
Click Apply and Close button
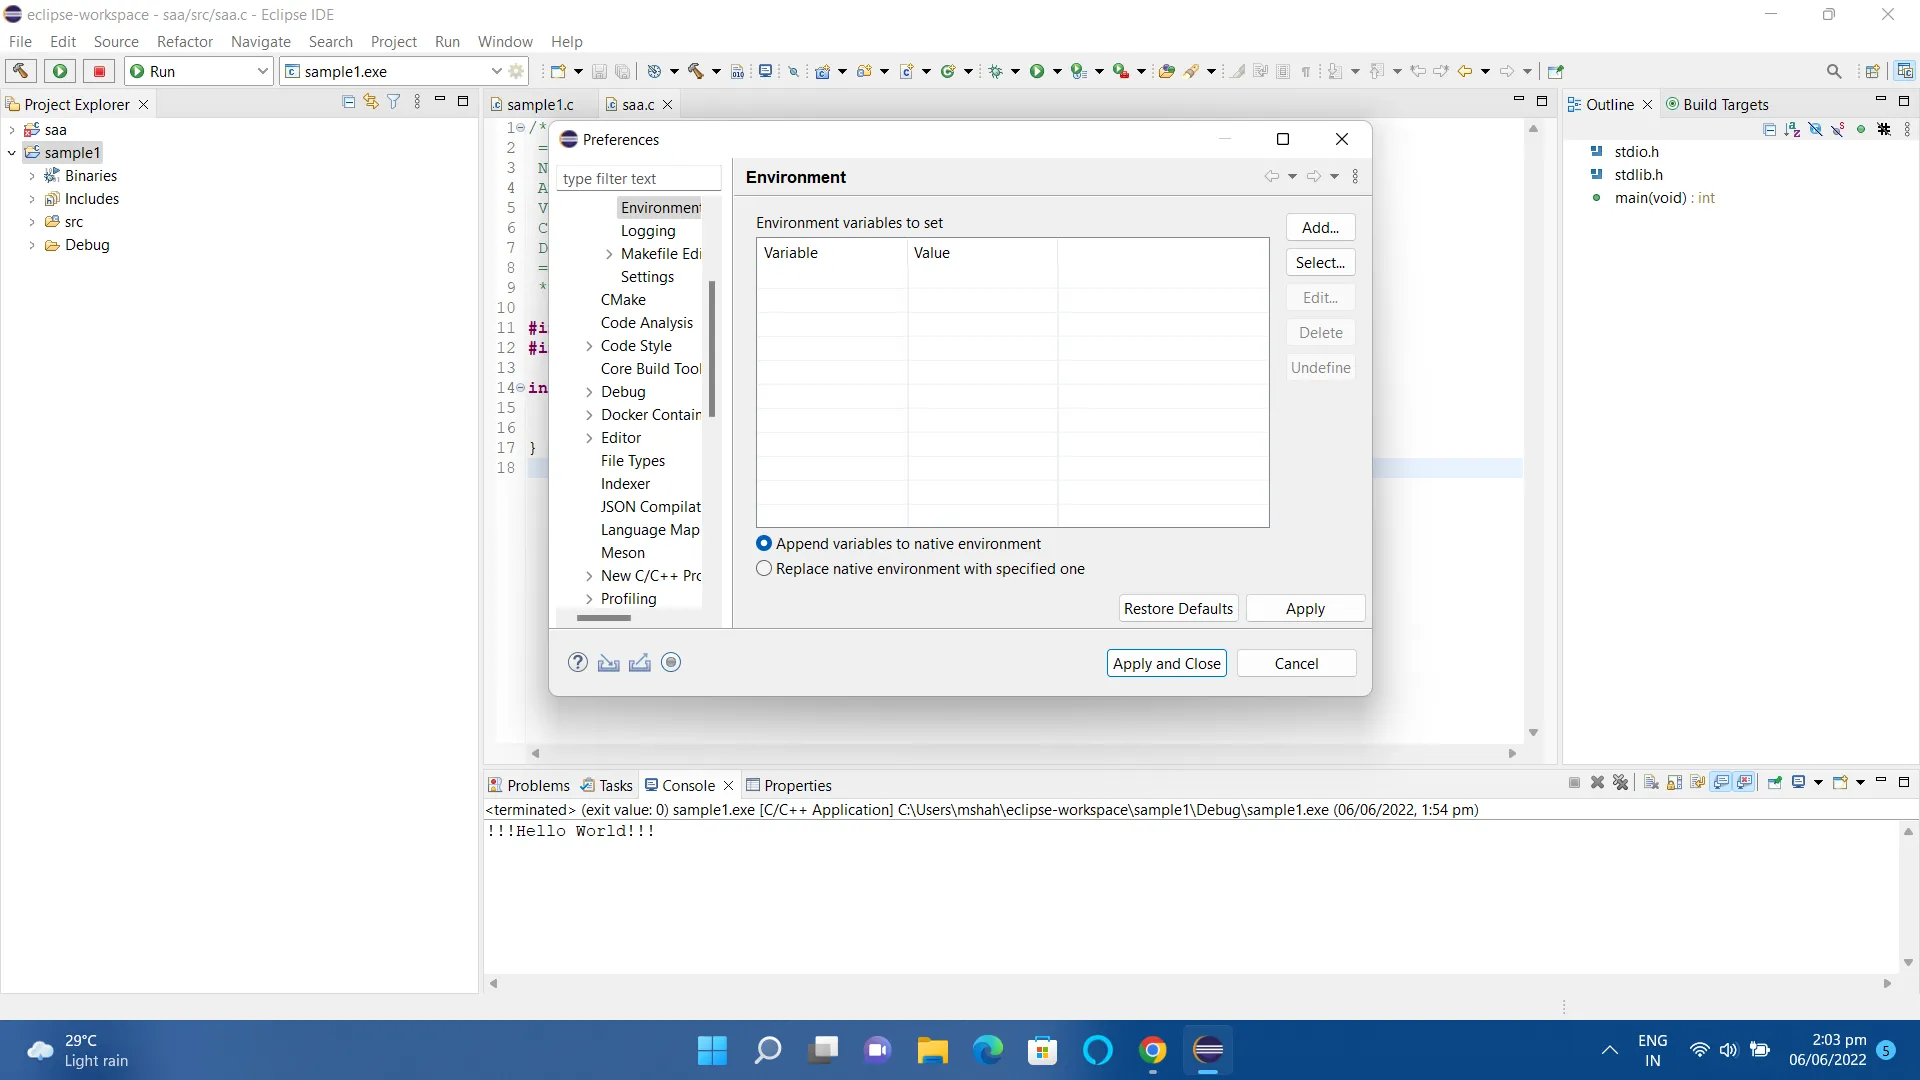[1166, 664]
